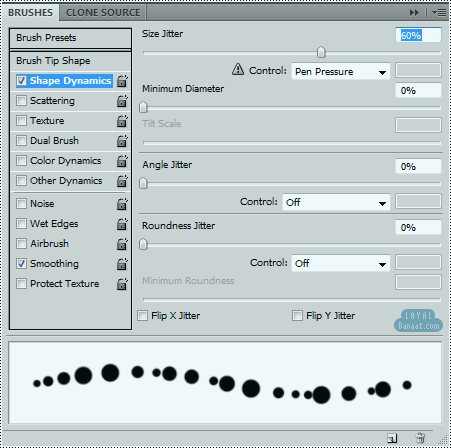Create new brush icon at panel bottom

click(x=392, y=438)
